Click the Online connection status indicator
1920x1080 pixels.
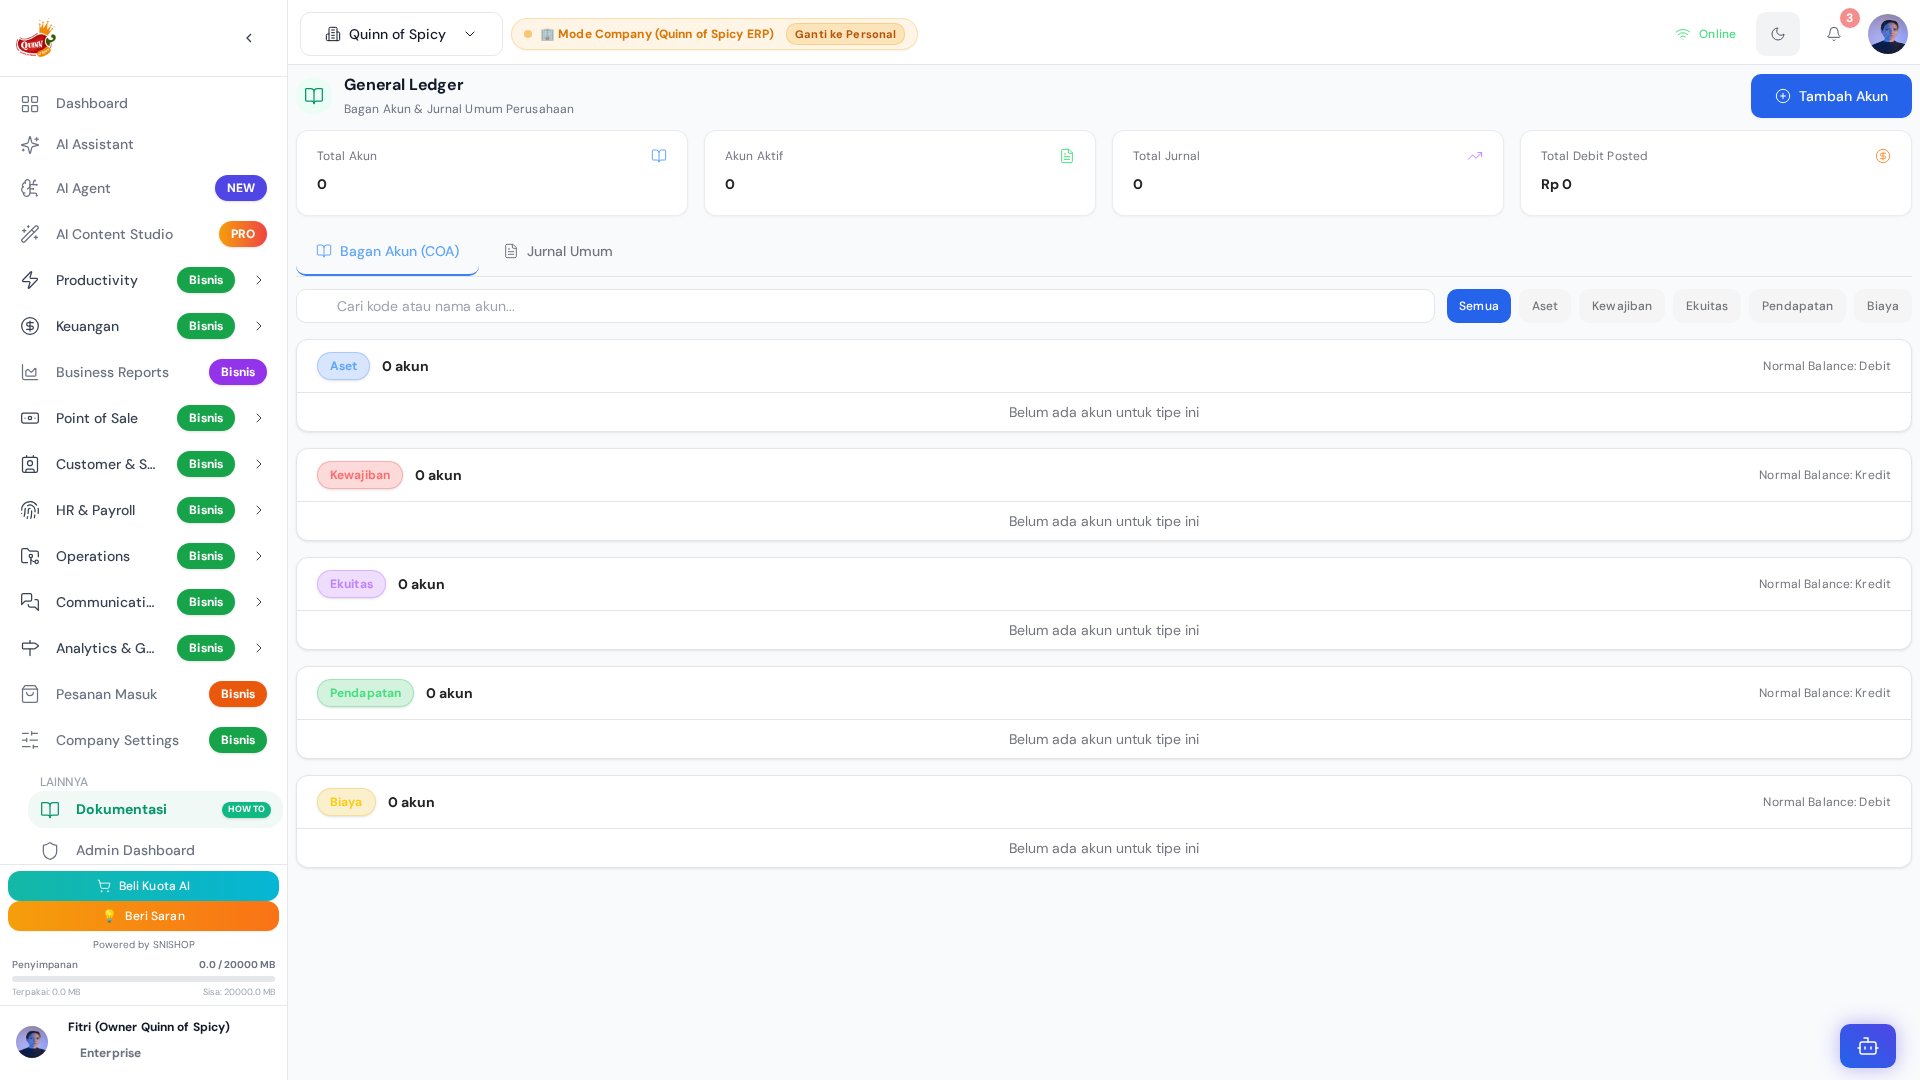(x=1706, y=34)
